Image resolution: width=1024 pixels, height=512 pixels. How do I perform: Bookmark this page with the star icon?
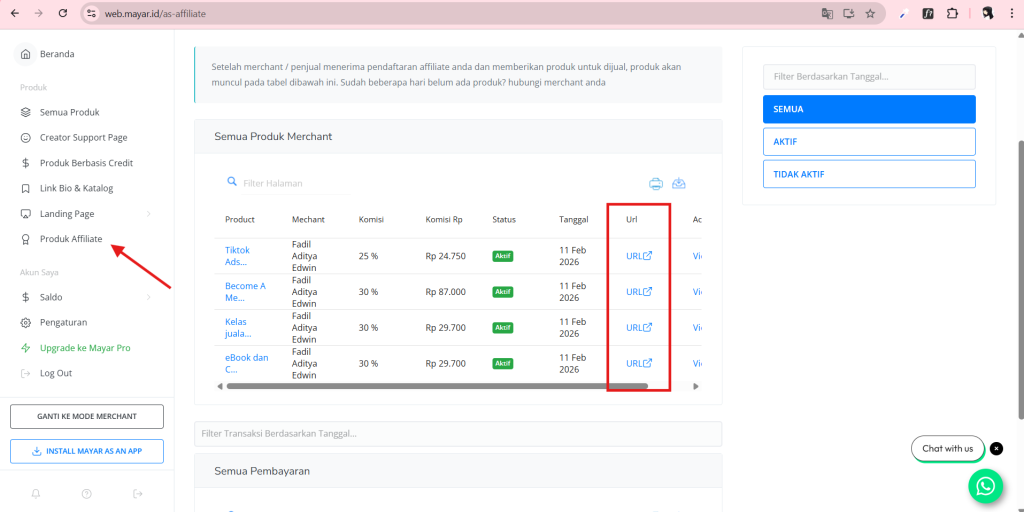870,14
